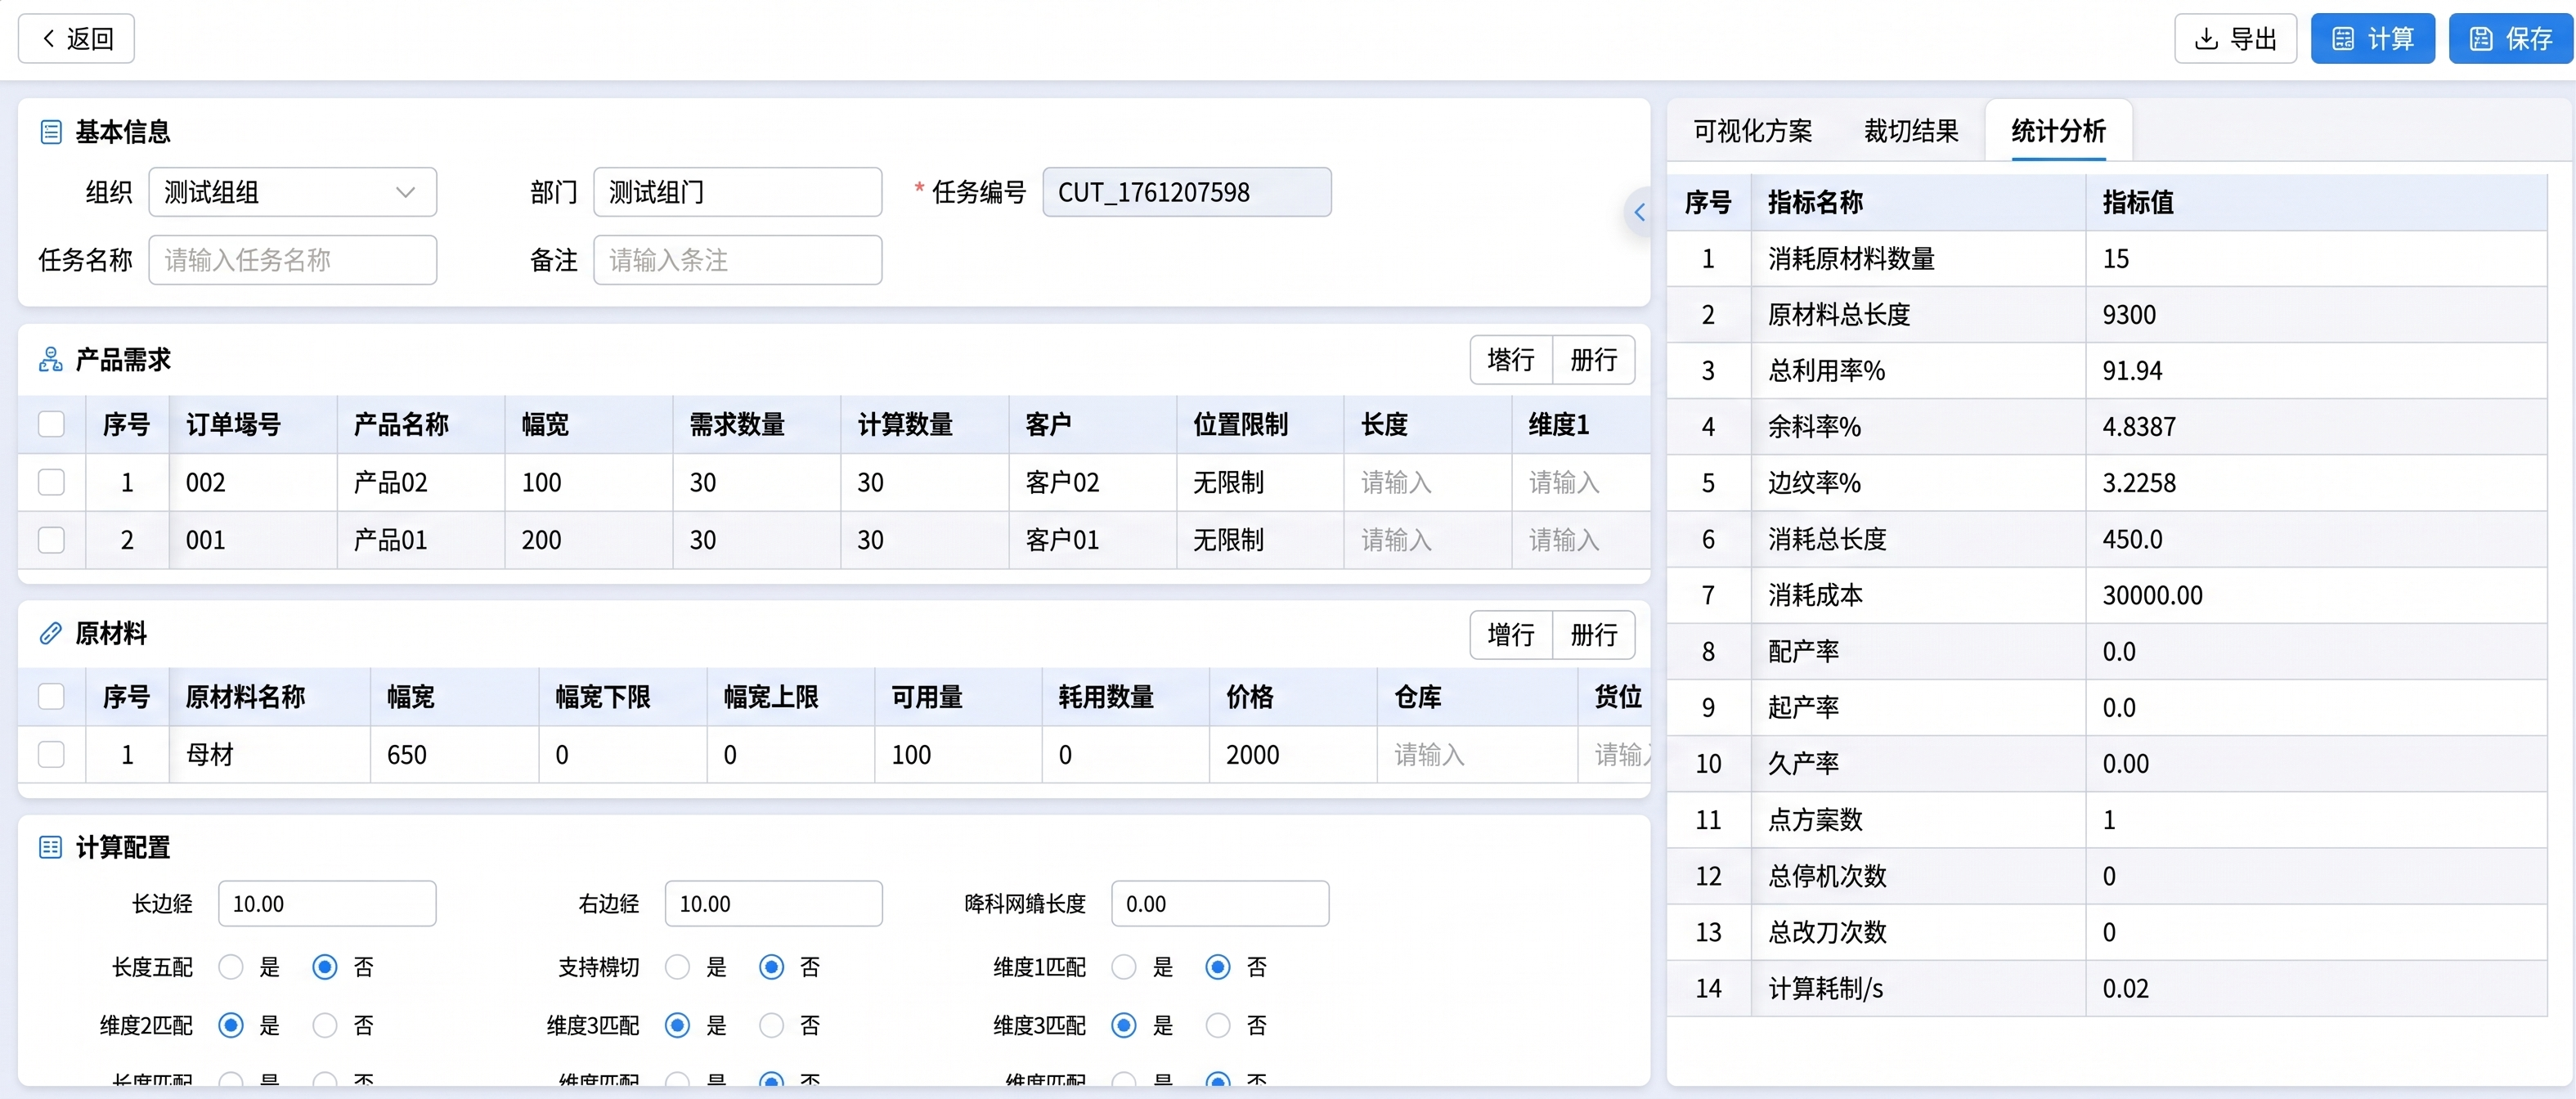Switch to the 裁切结果 tab
Screen dimensions: 2576x1099
[x=1911, y=131]
